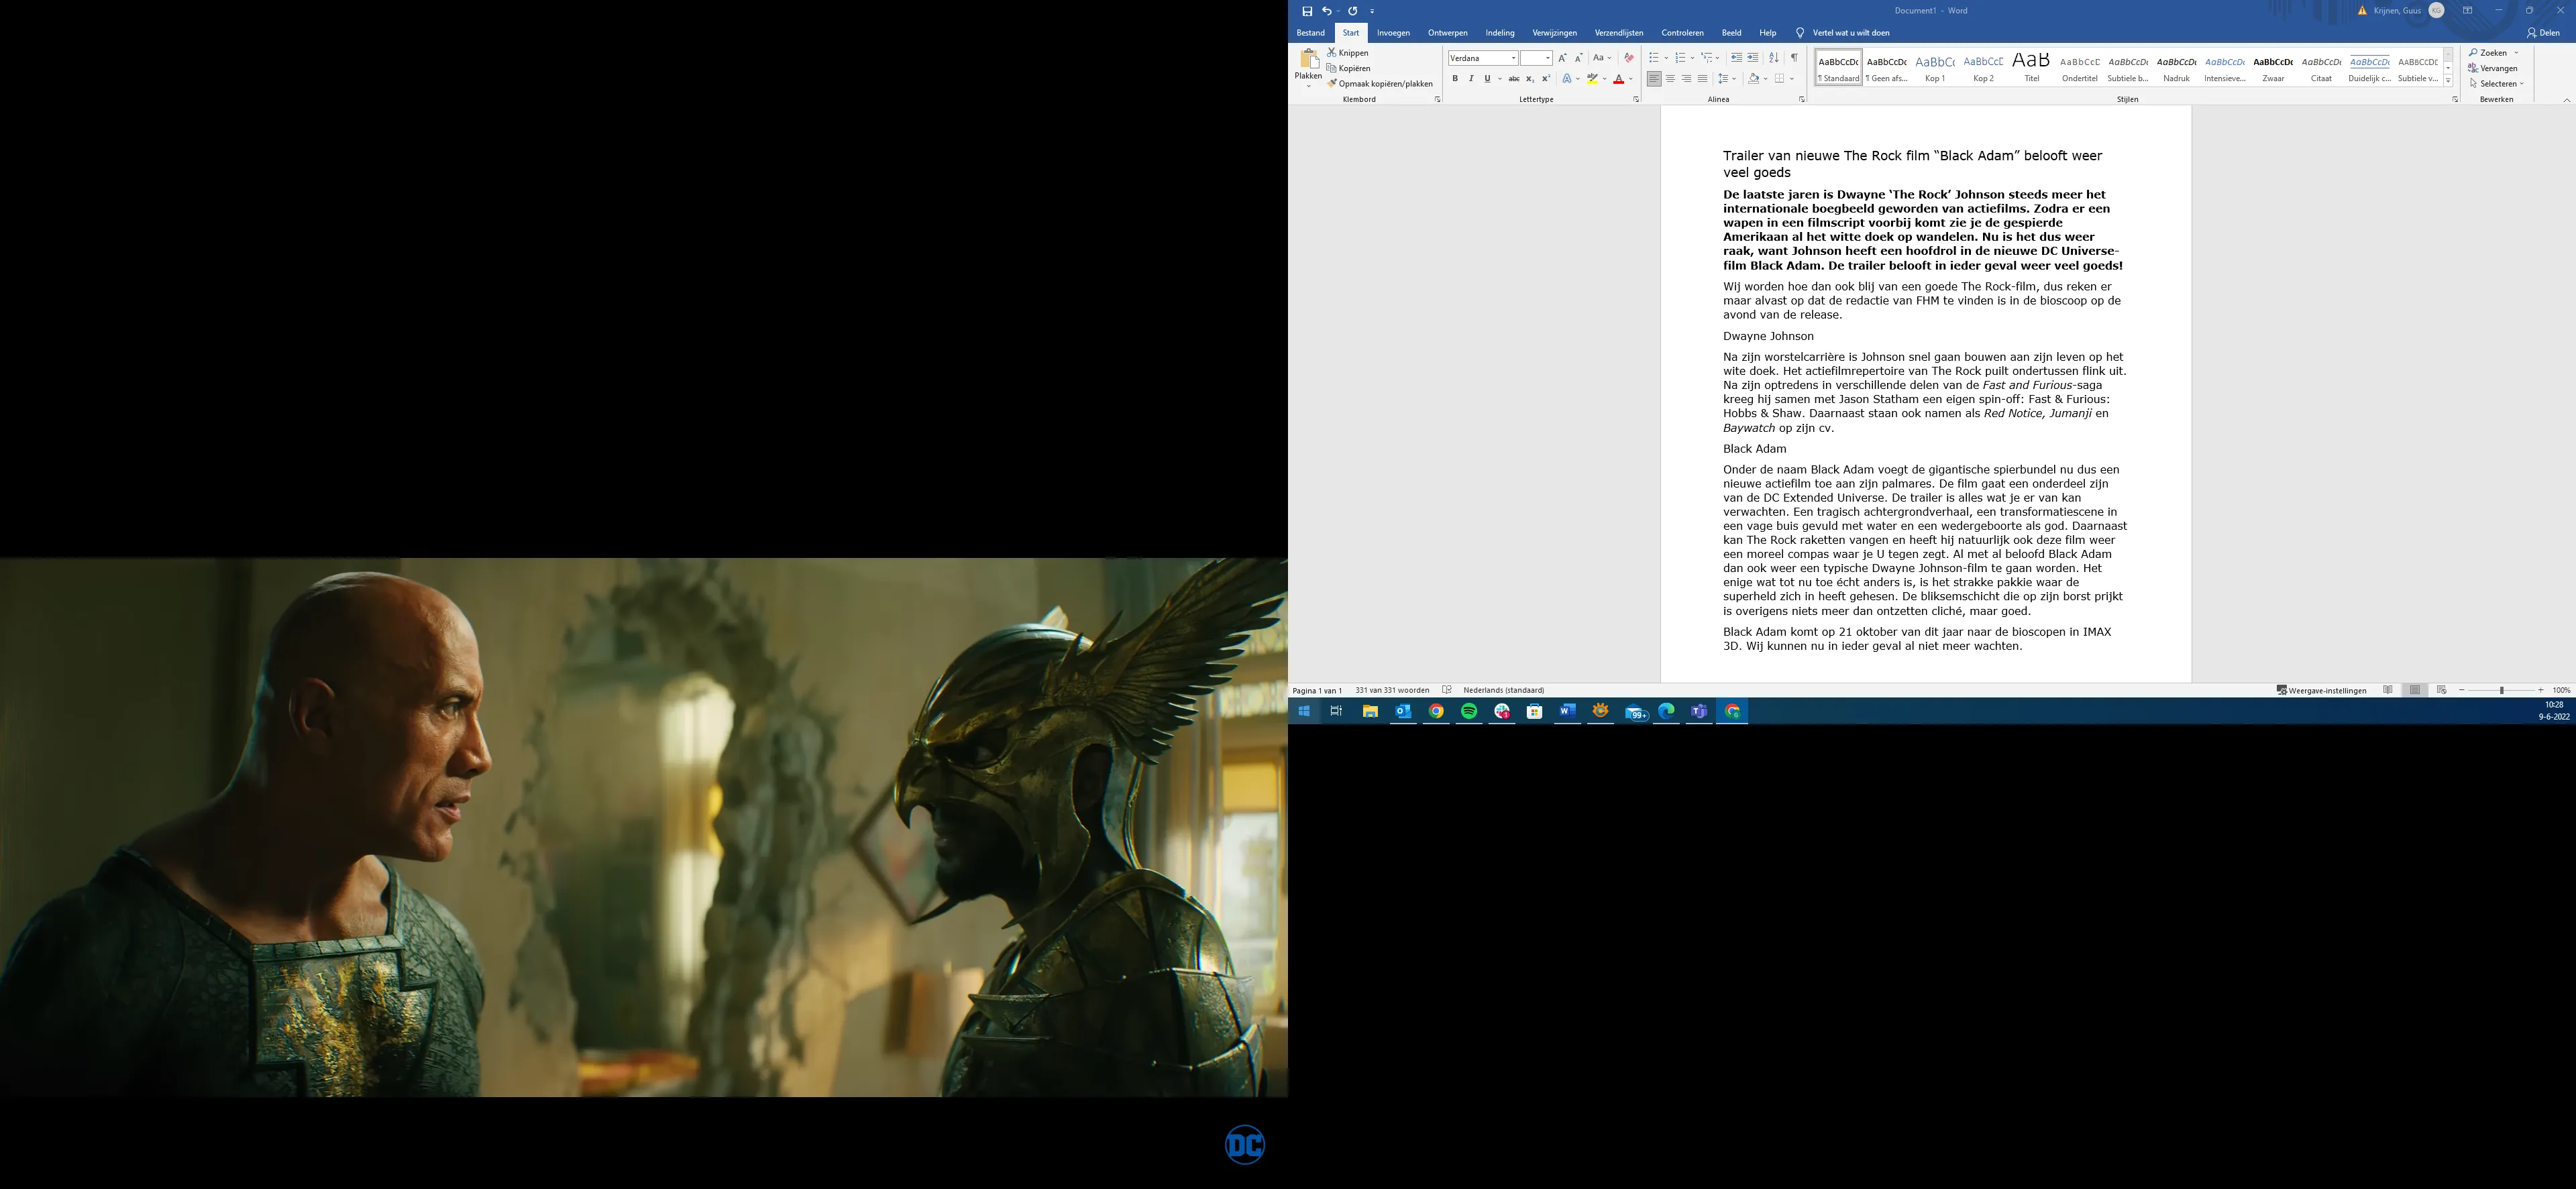Click Zoeken in the Bewerken group

[x=2488, y=53]
